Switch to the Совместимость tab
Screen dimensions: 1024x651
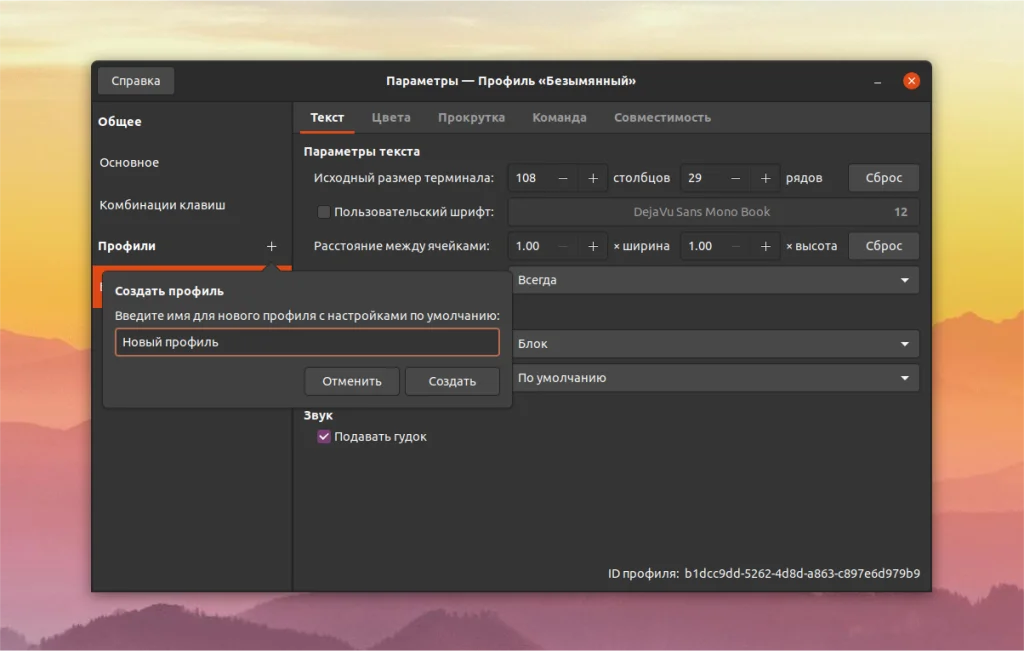pyautogui.click(x=662, y=117)
